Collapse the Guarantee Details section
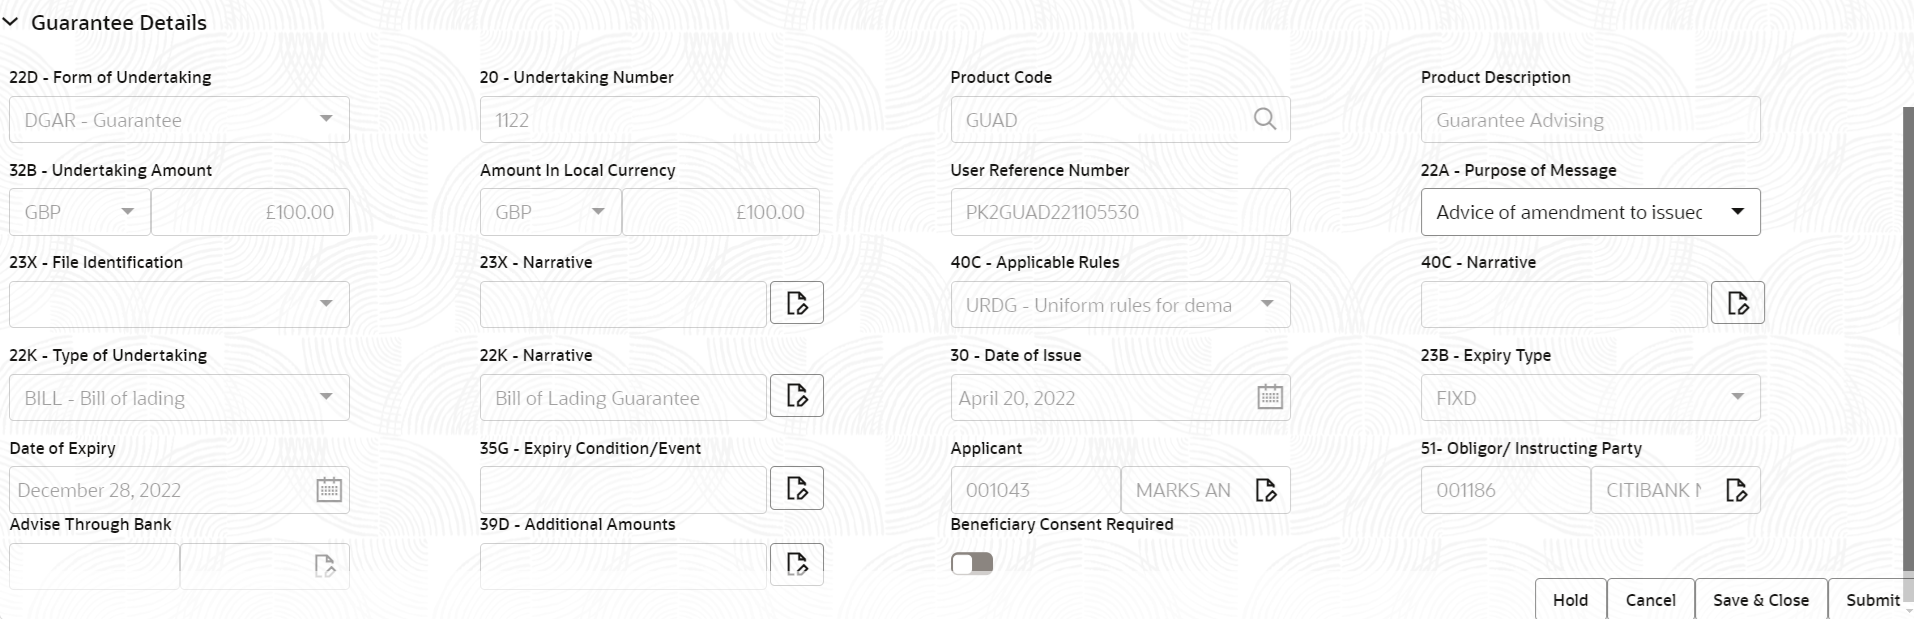 [11, 22]
